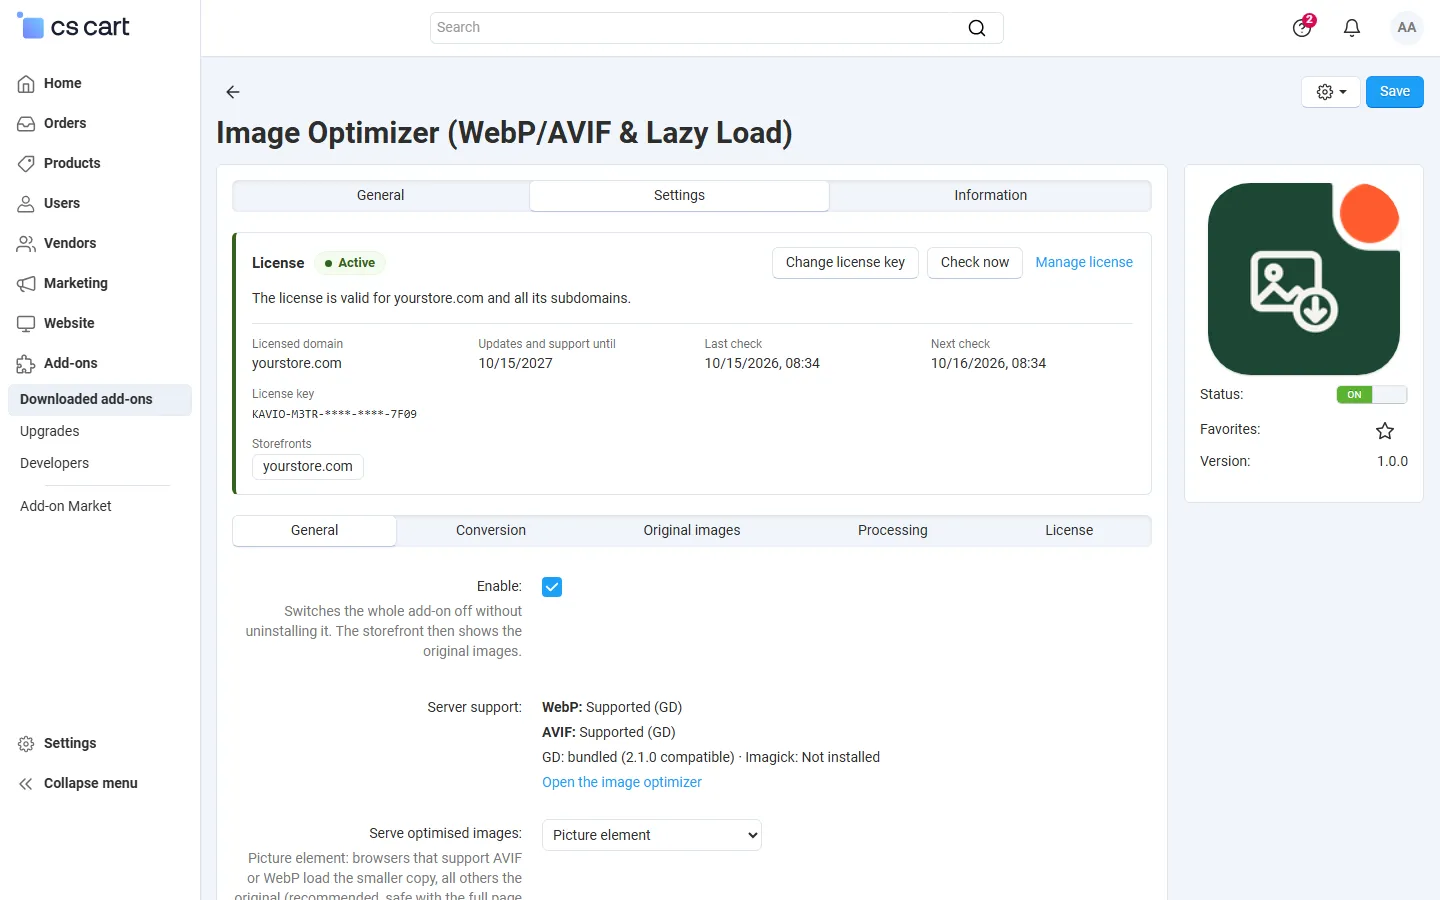Click the Orders inbox icon
This screenshot has width=1440, height=900.
point(26,124)
